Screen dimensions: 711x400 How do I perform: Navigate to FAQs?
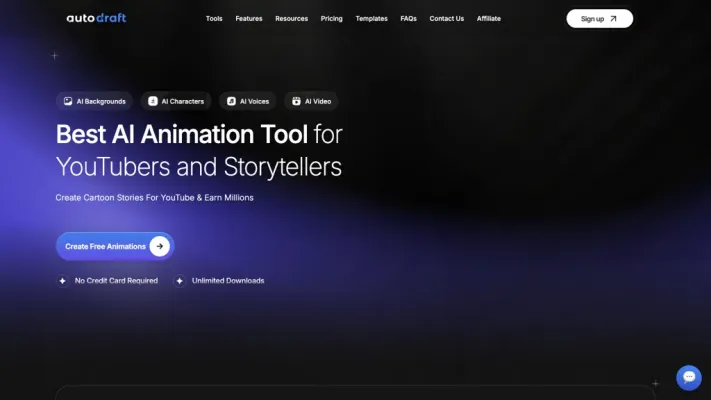(408, 19)
